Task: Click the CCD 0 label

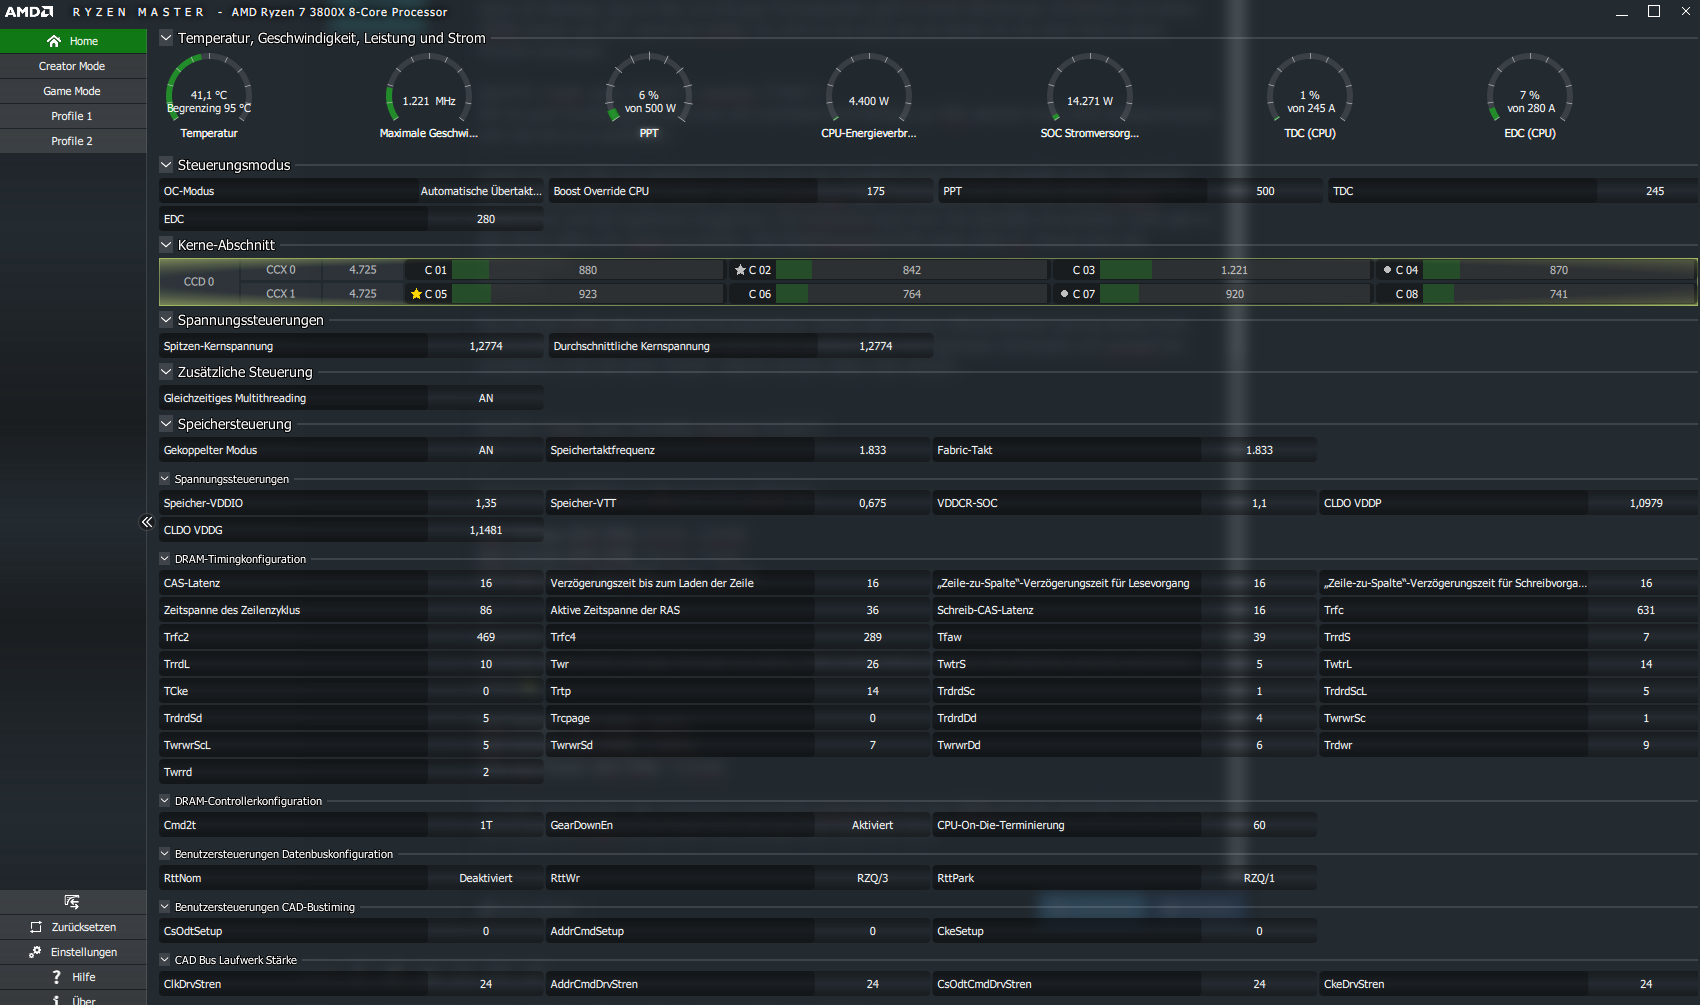Action: [x=199, y=282]
